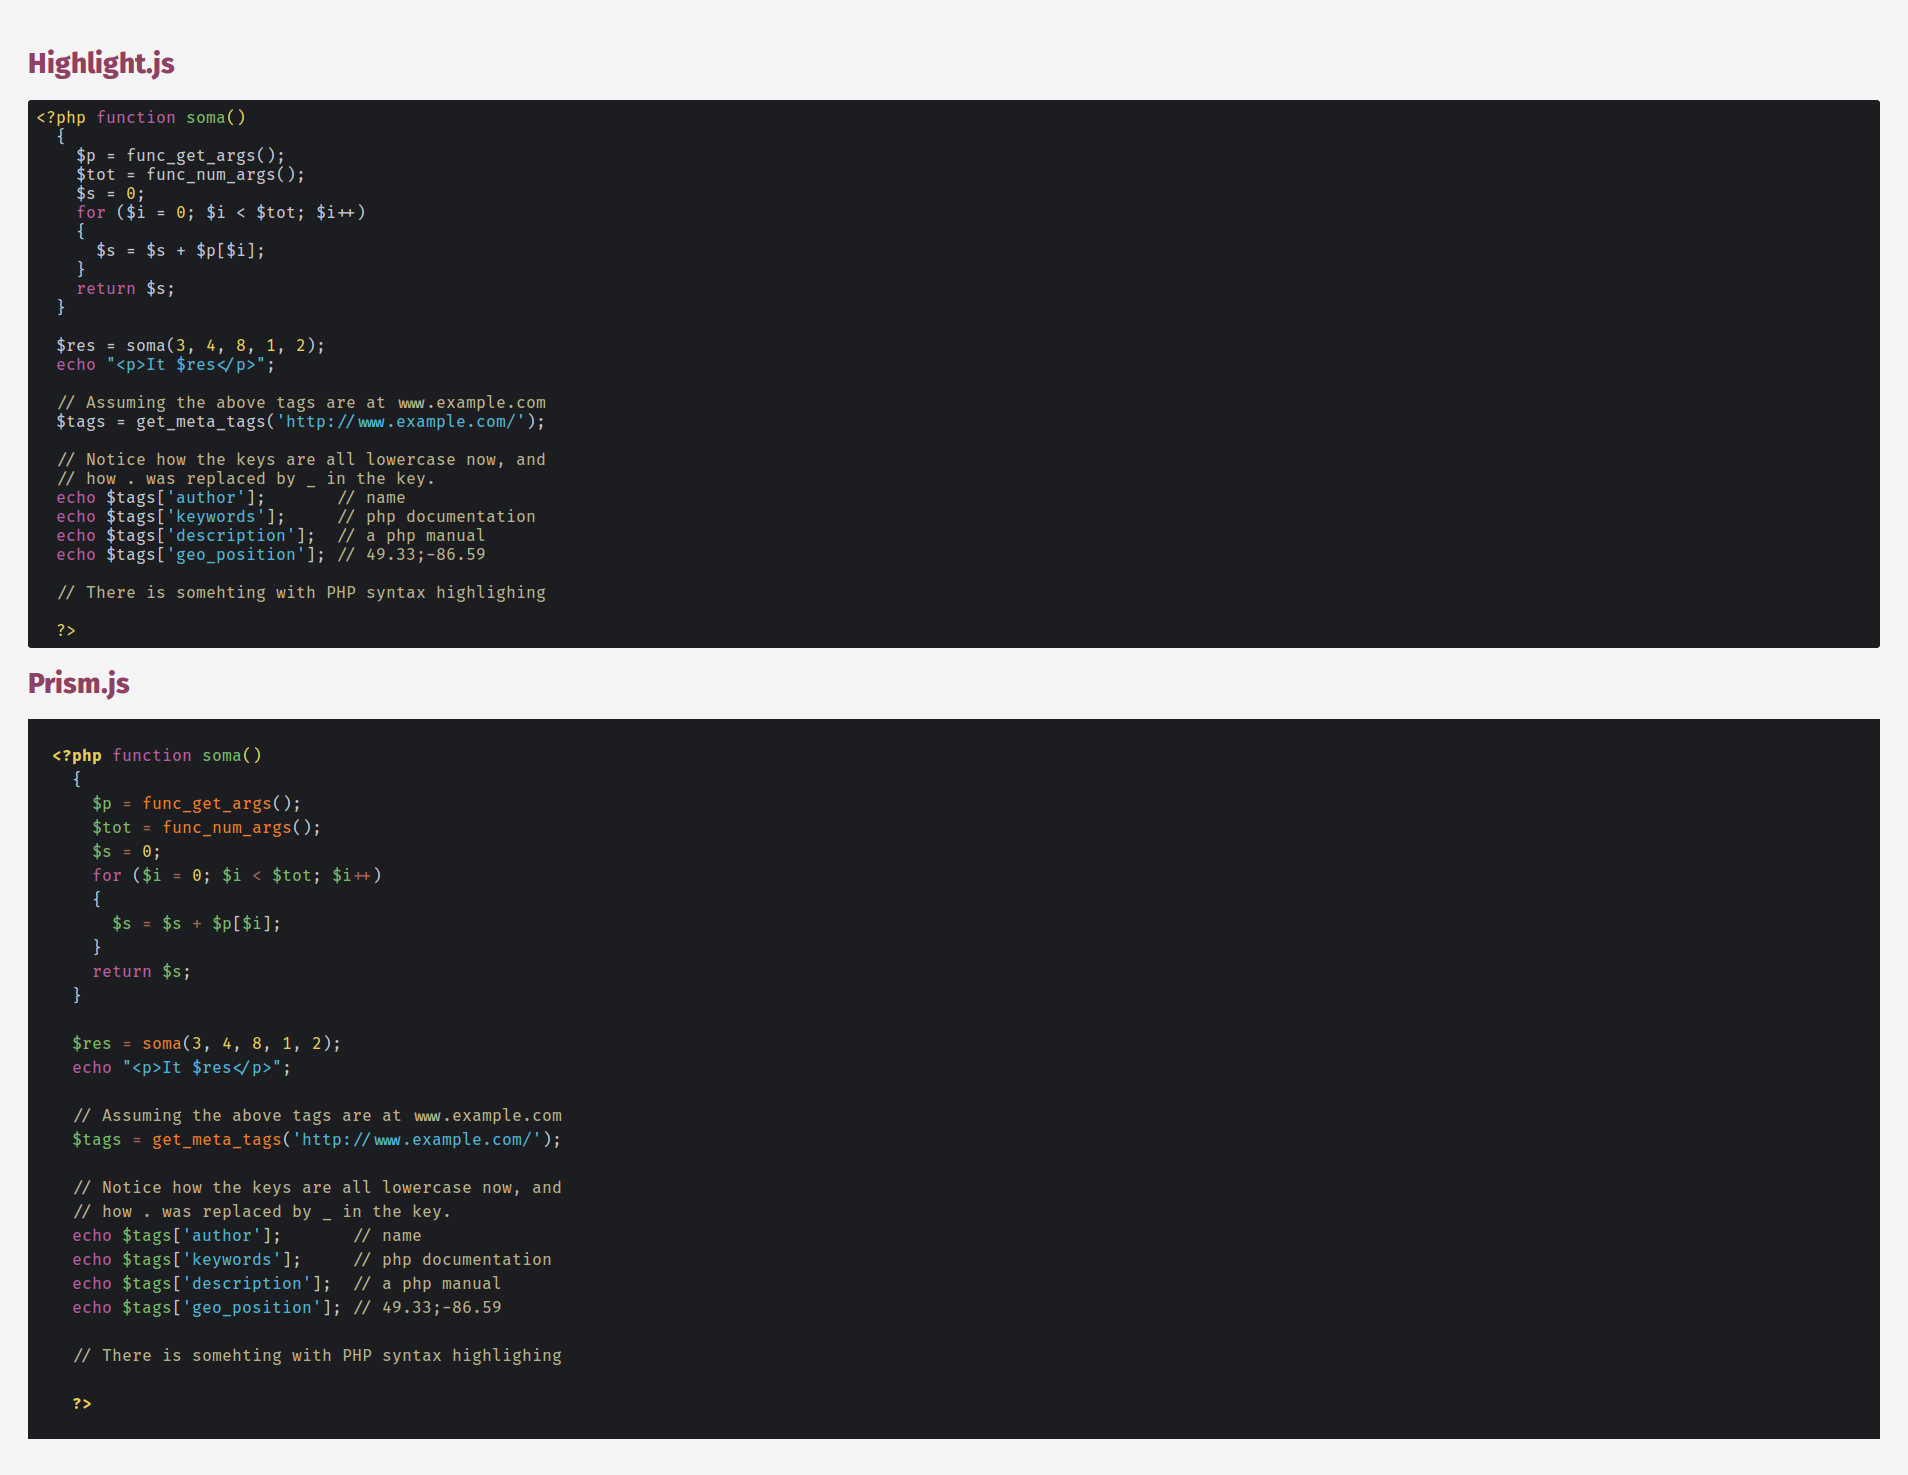Image resolution: width=1908 pixels, height=1475 pixels.
Task: Click the http://www.example.com/ URL in Highlight.js code
Action: pyautogui.click(x=400, y=421)
